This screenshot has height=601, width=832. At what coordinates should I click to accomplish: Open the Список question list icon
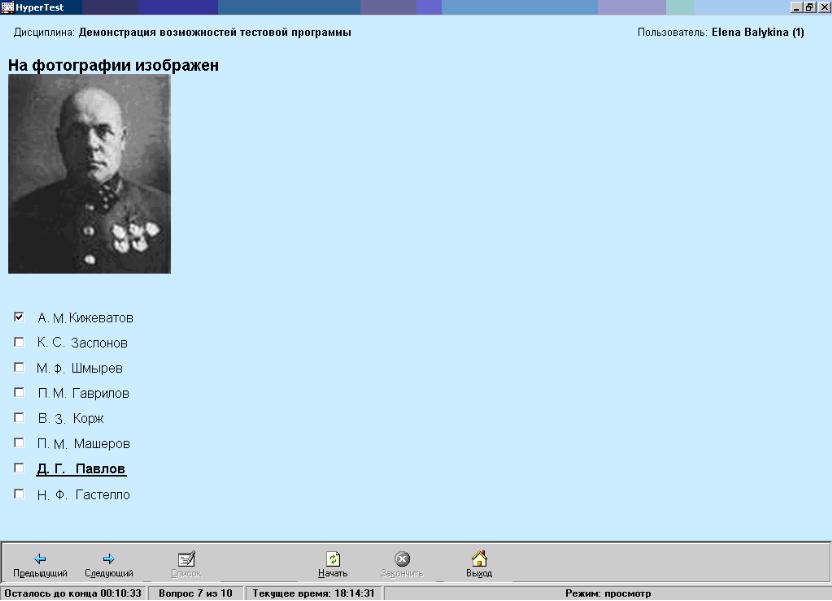[186, 559]
